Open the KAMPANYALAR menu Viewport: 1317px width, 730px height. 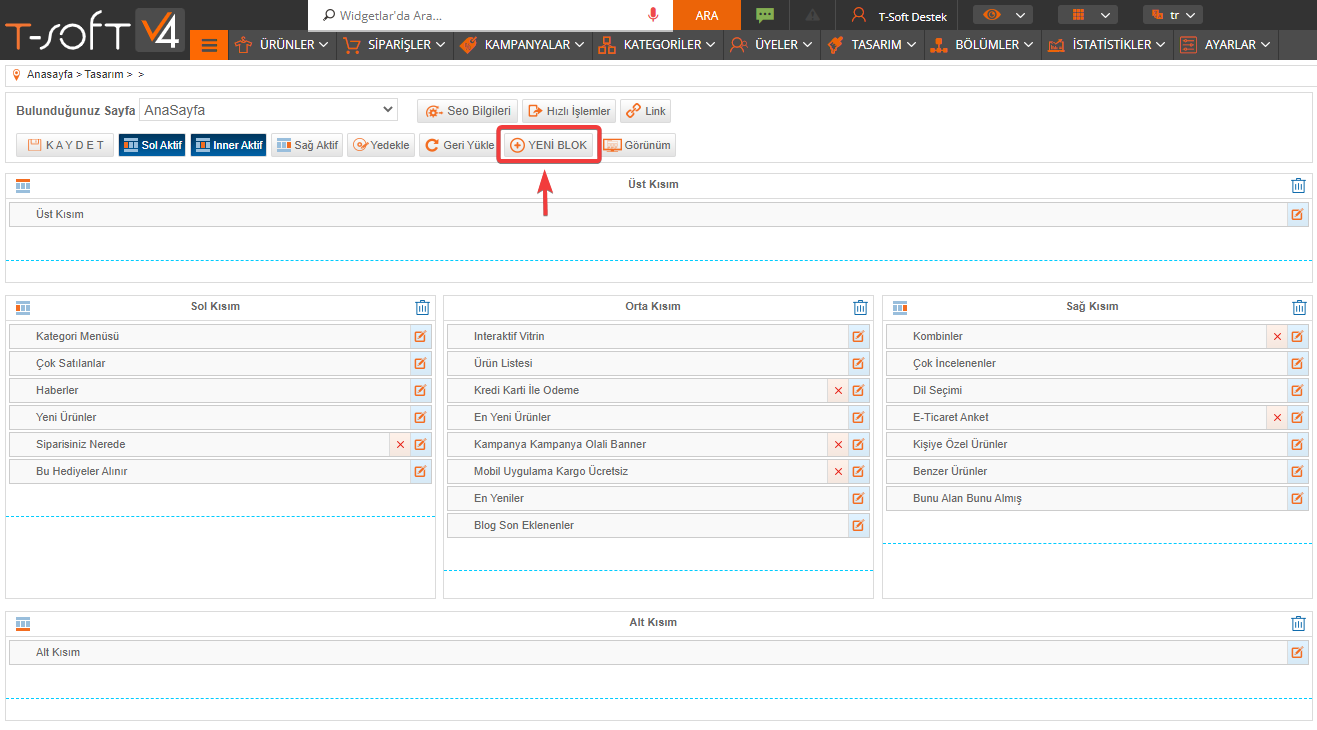[x=521, y=45]
